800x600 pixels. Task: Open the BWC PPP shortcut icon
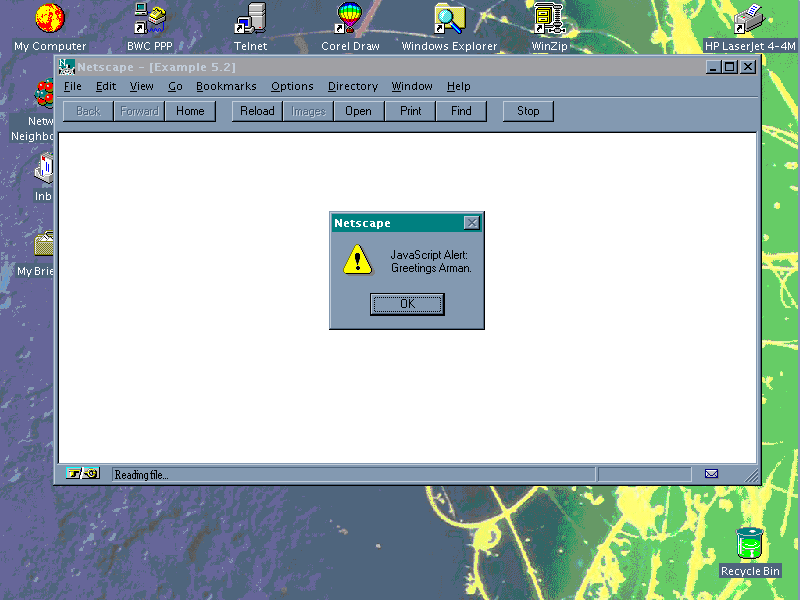150,18
